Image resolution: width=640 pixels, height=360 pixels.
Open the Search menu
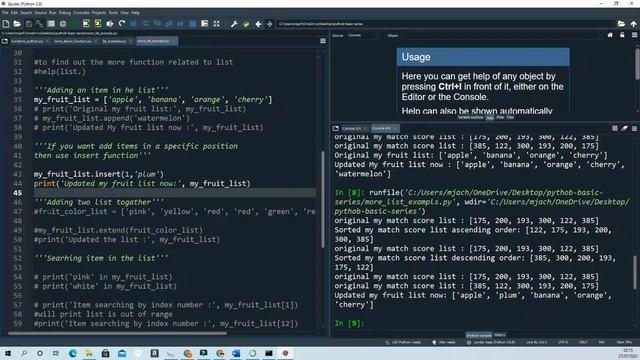pyautogui.click(x=26, y=13)
